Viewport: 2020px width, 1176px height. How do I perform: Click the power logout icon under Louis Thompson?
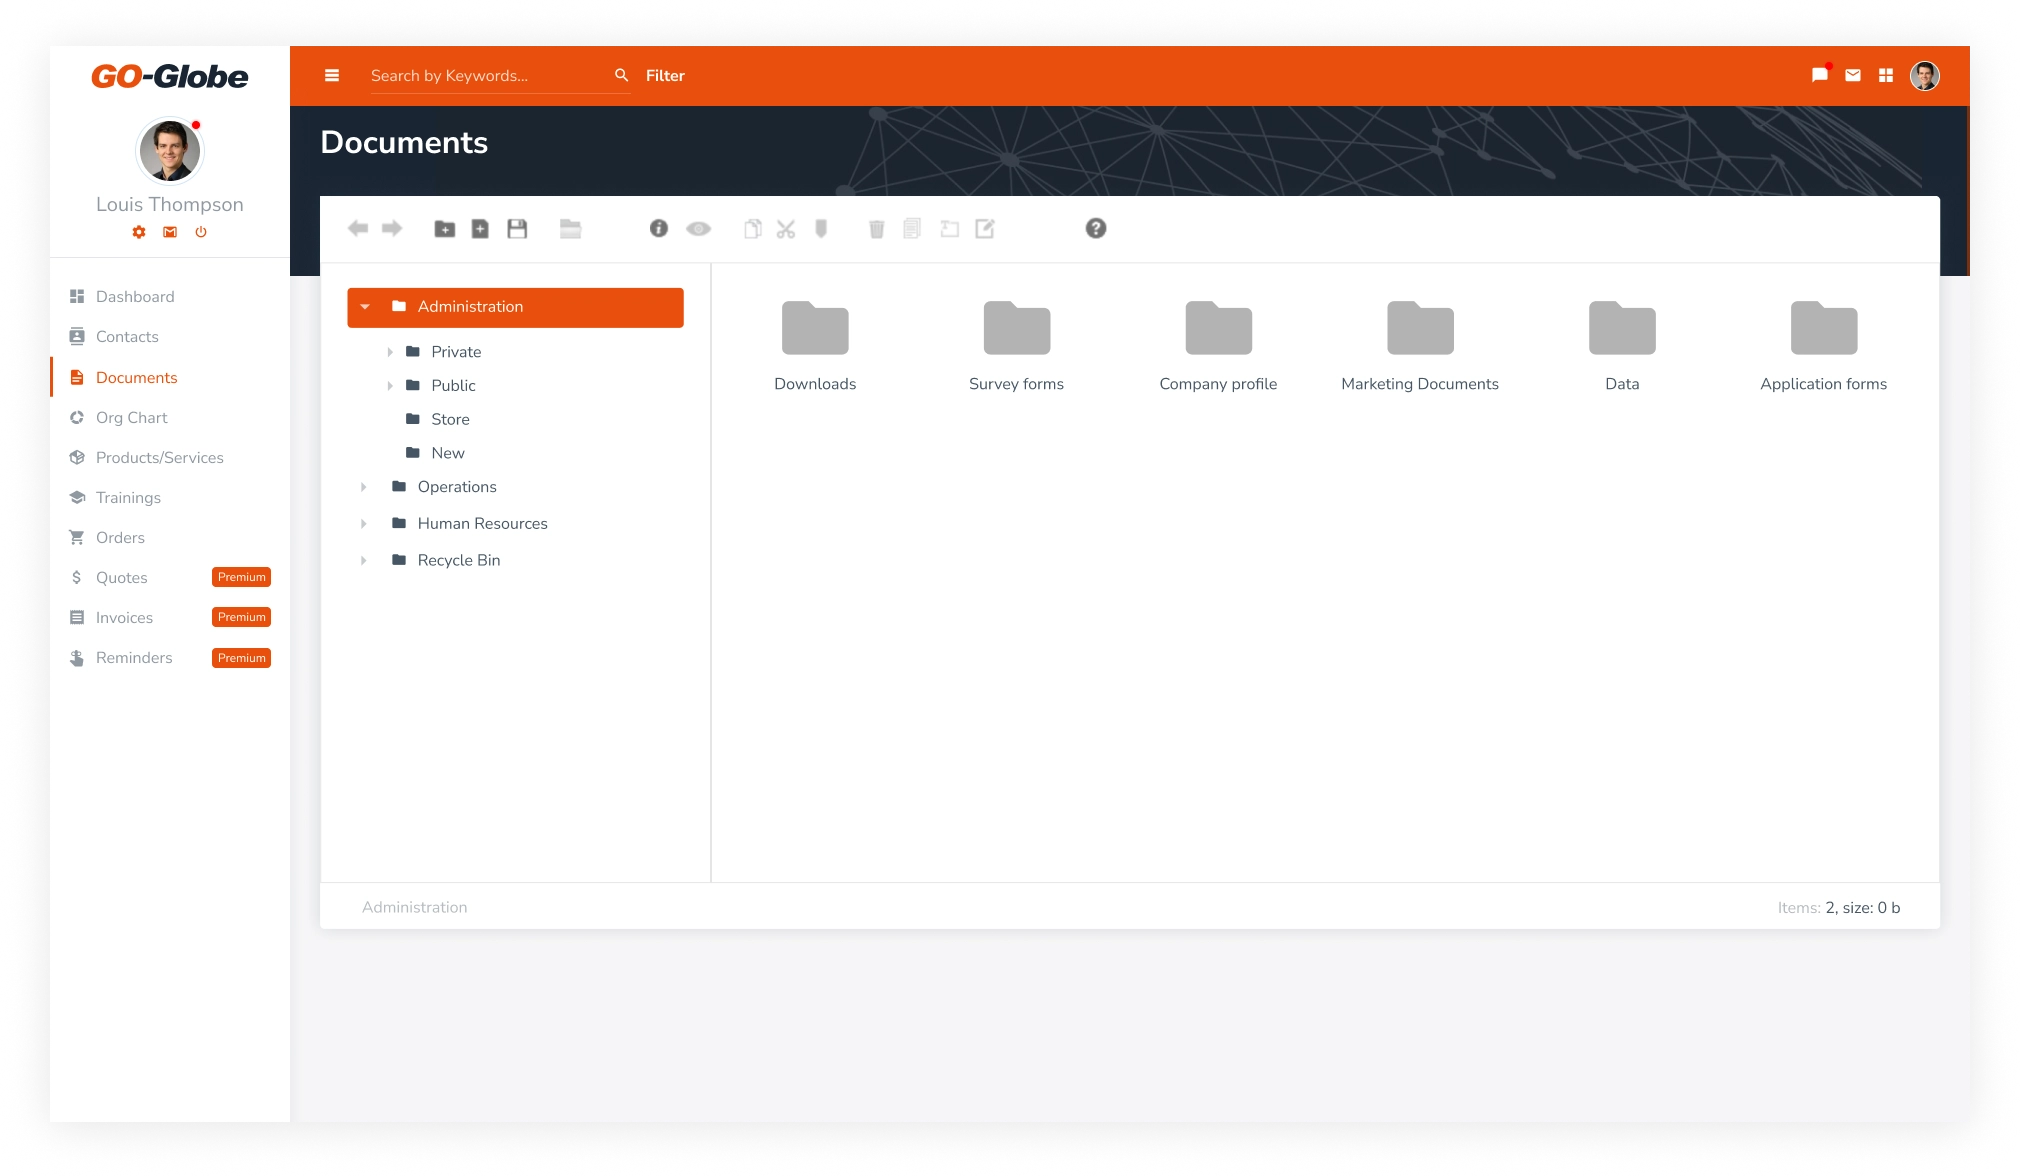point(201,232)
